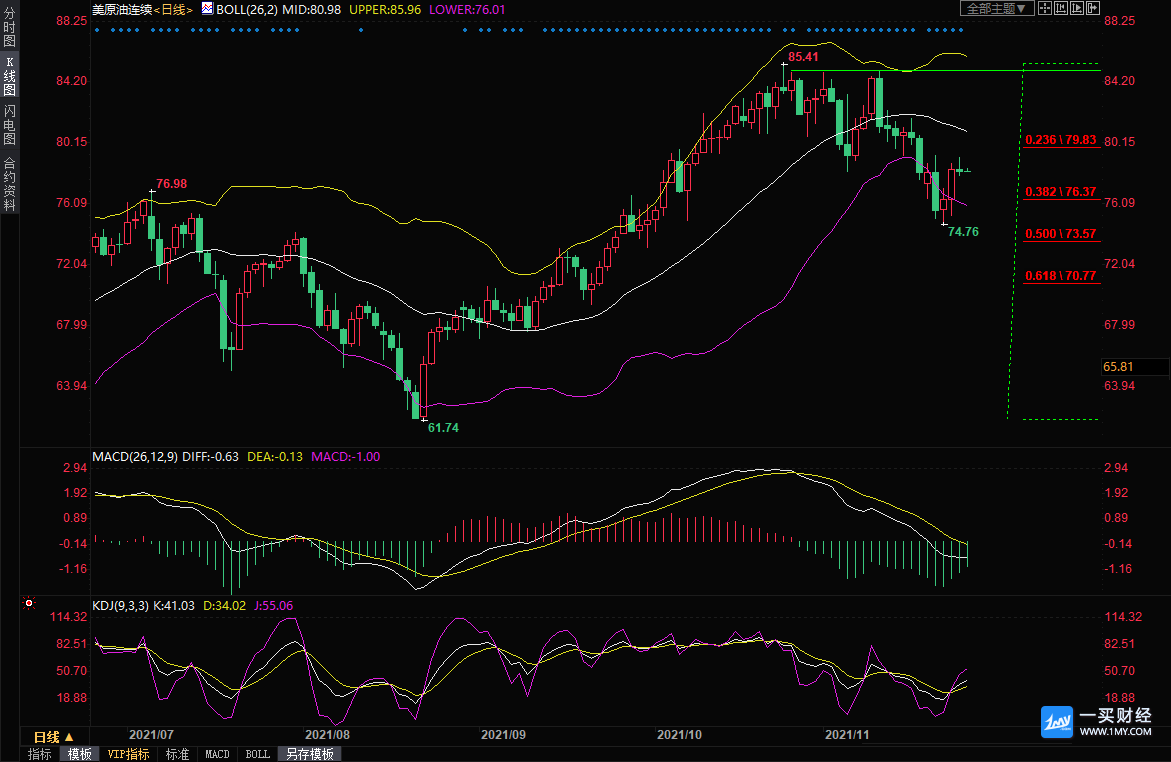Image resolution: width=1171 pixels, height=762 pixels.
Task: Click the 0.382 \ 76.37 Fibonacci level
Action: click(1060, 192)
